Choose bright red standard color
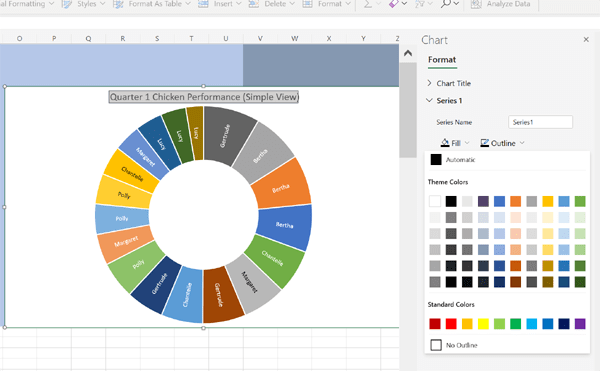600x371 pixels. (x=451, y=324)
